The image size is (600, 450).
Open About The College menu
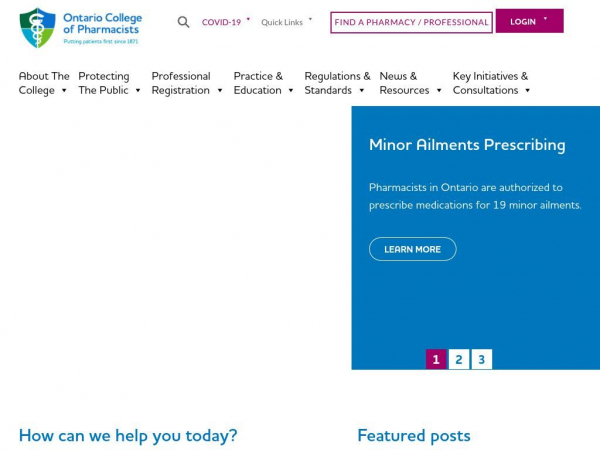click(44, 83)
